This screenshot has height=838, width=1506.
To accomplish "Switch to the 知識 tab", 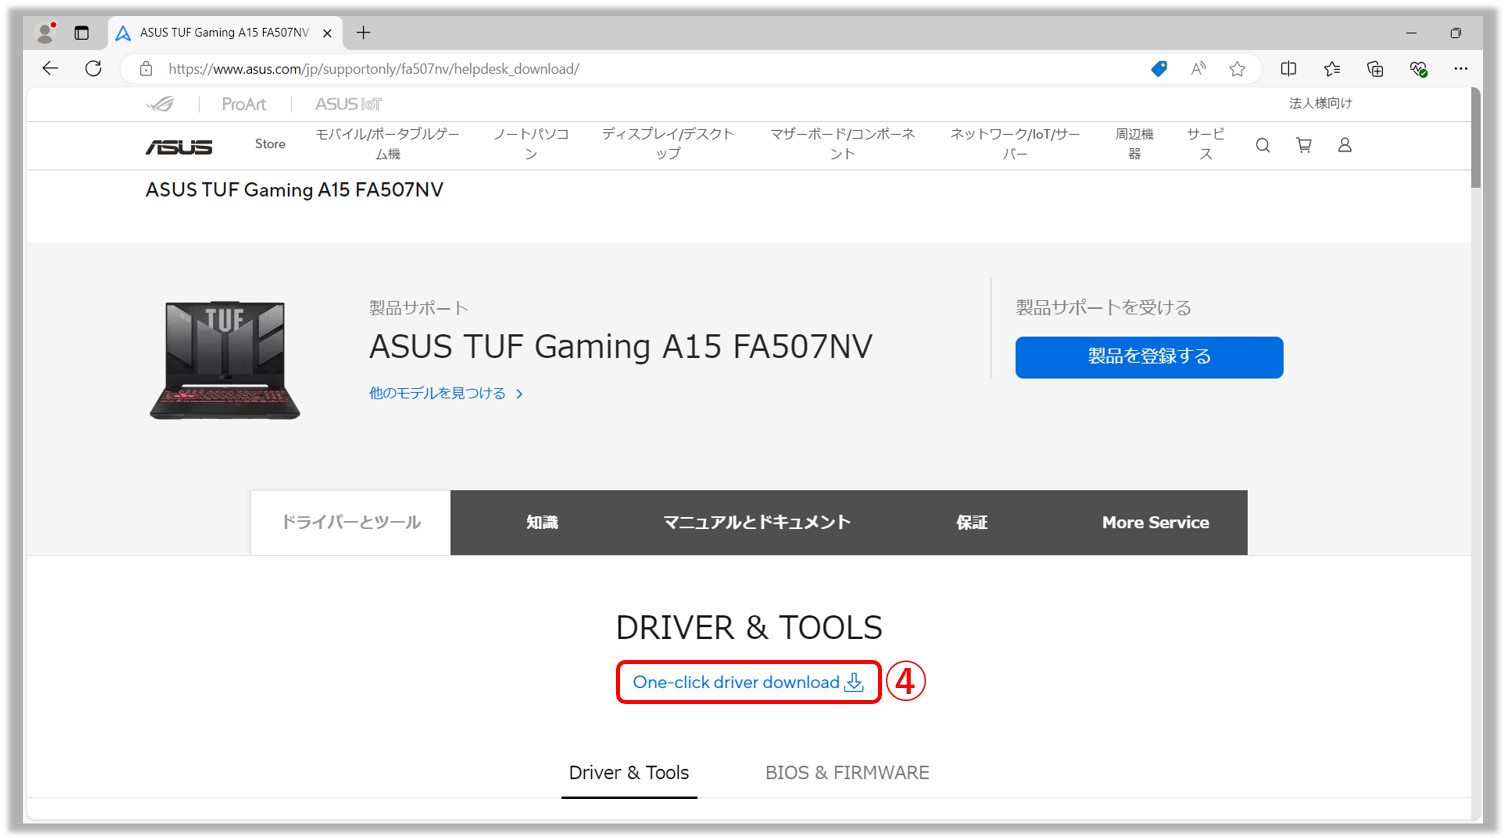I will coord(542,522).
